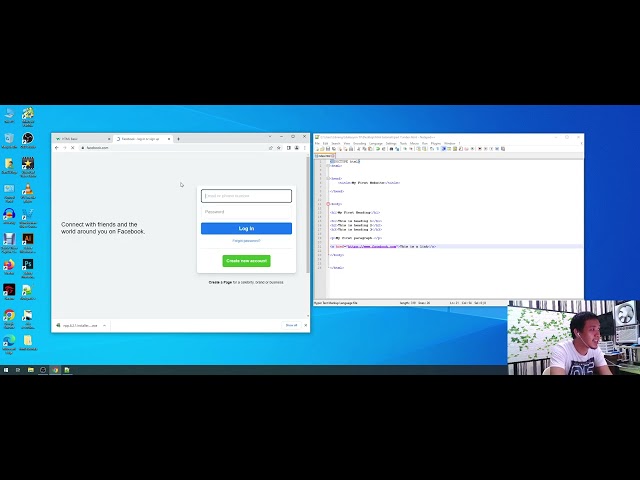Click the Chrome page vertical scrollbar
The width and height of the screenshot is (640, 480).
[x=308, y=214]
